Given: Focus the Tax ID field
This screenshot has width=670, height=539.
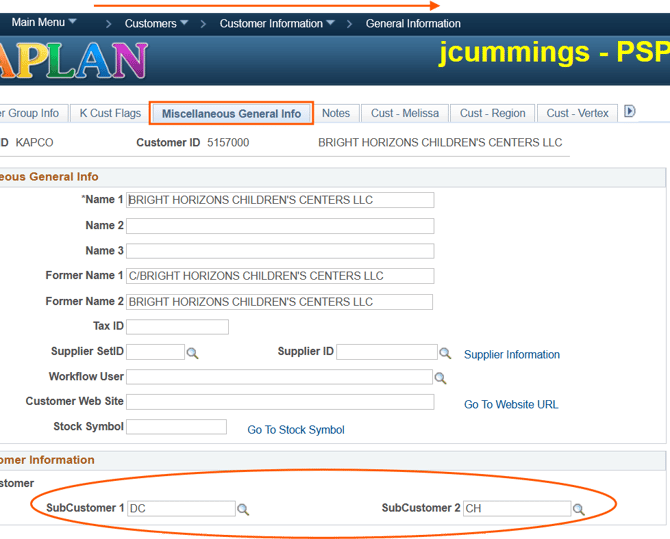Looking at the screenshot, I should (x=177, y=327).
